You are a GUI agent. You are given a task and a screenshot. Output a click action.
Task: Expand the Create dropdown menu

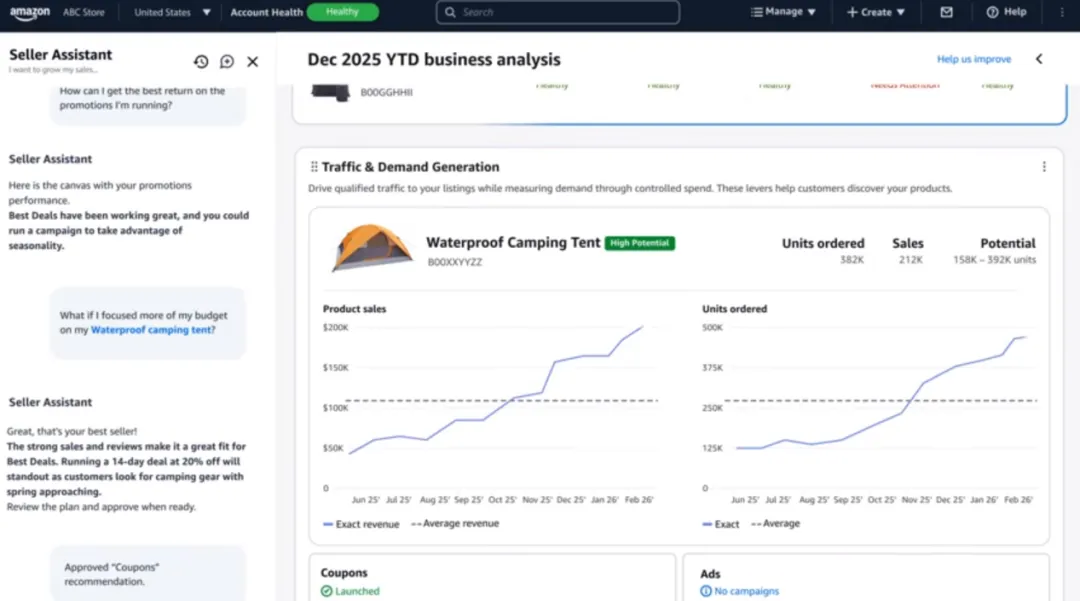[x=876, y=12]
